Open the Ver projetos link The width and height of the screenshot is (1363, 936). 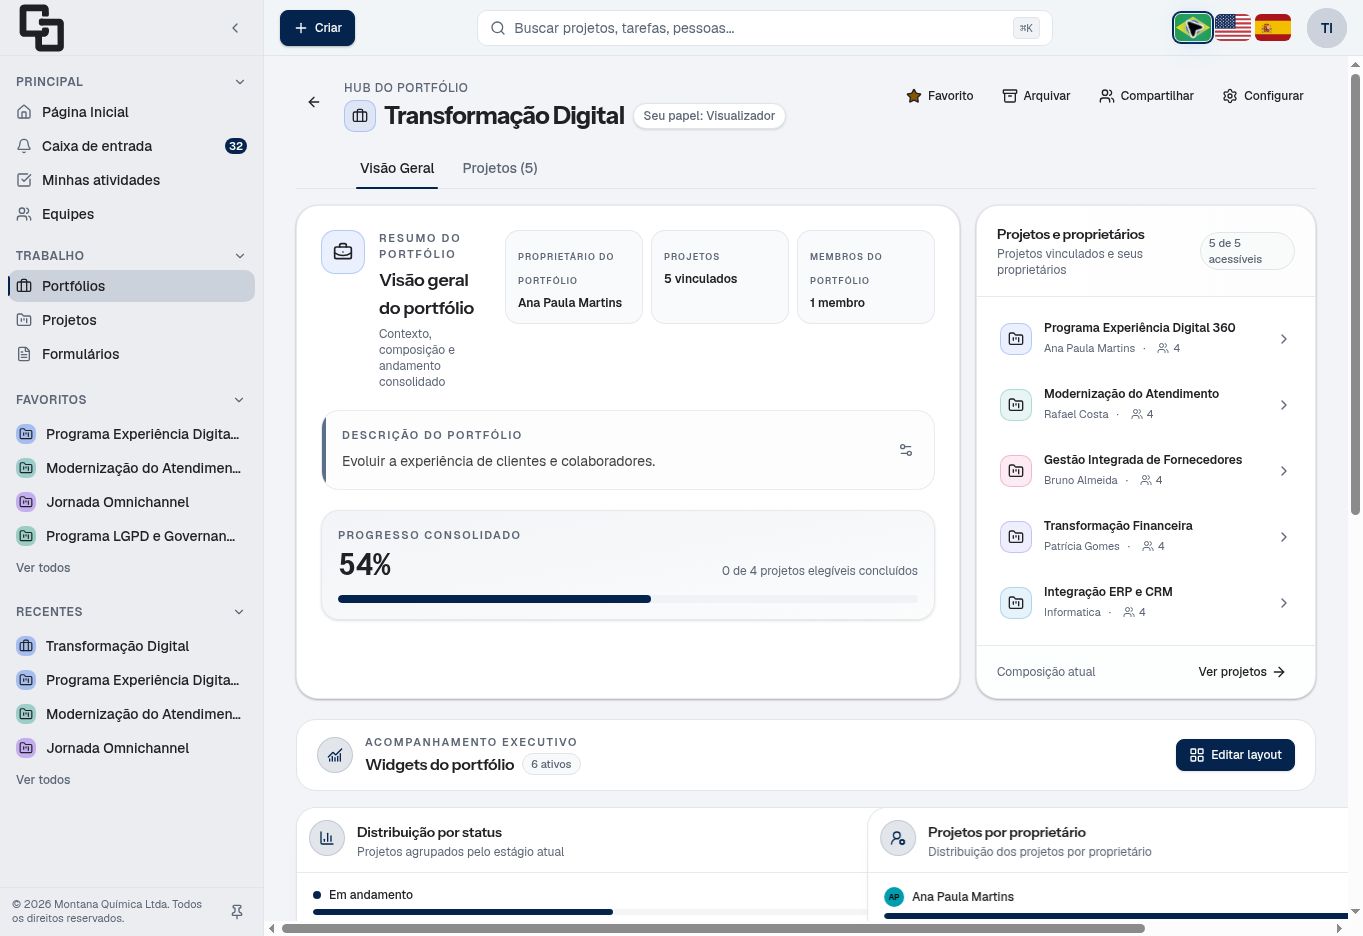[x=1242, y=672]
